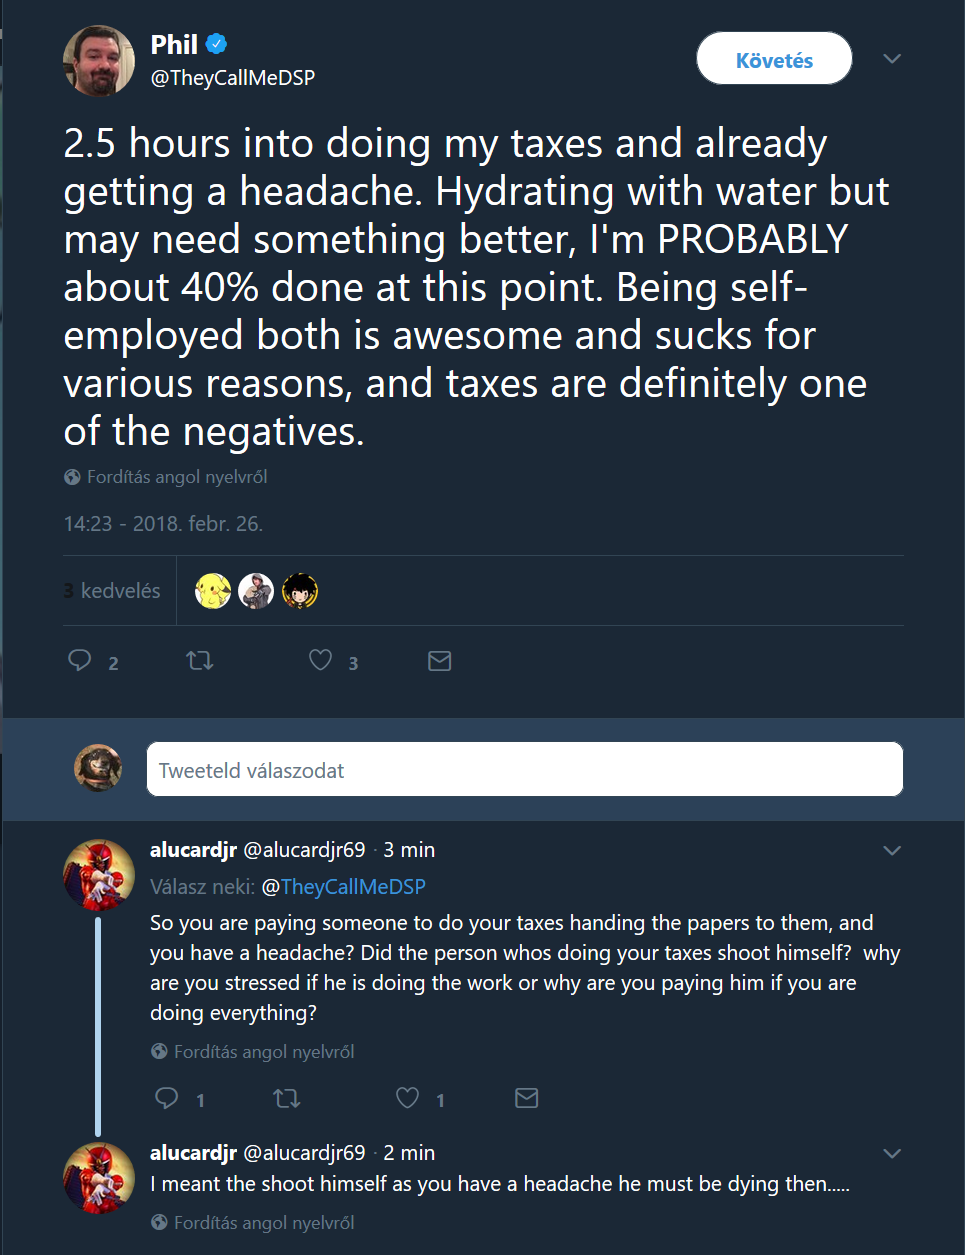This screenshot has width=965, height=1255.
Task: Expand options chevron on alucardjr's second reply
Action: click(x=893, y=1154)
